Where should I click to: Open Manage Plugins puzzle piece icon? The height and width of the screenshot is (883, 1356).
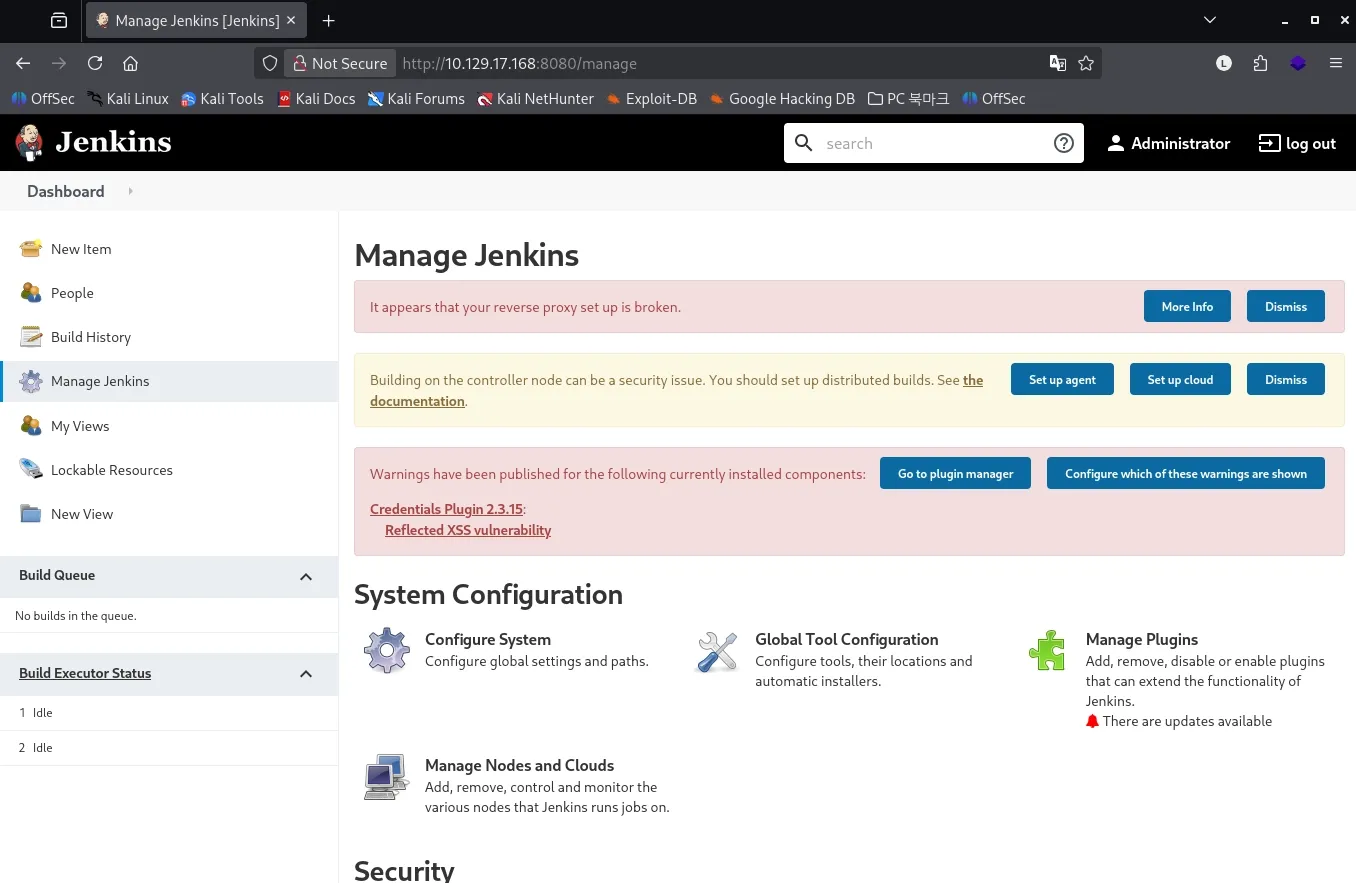1047,650
